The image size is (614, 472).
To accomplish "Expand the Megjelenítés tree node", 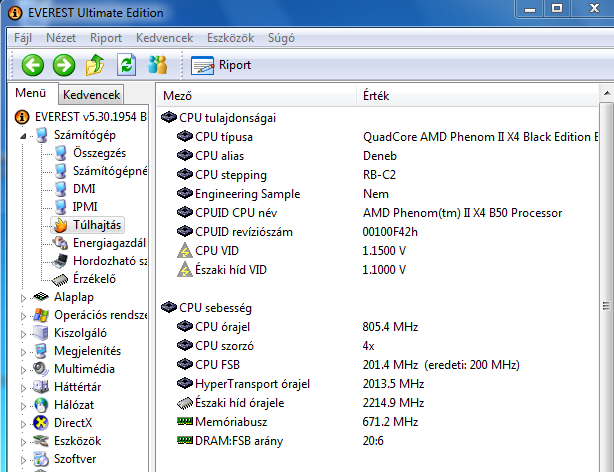I will pyautogui.click(x=23, y=352).
